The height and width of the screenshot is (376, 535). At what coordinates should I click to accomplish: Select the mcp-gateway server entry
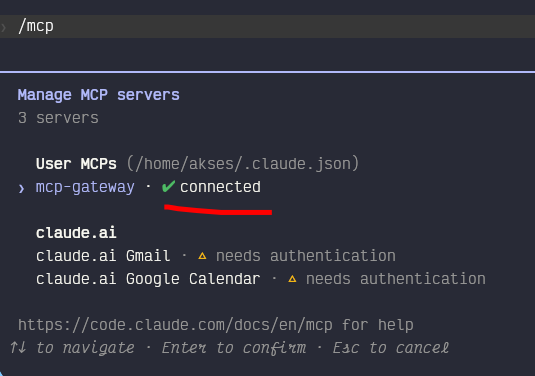pos(85,187)
